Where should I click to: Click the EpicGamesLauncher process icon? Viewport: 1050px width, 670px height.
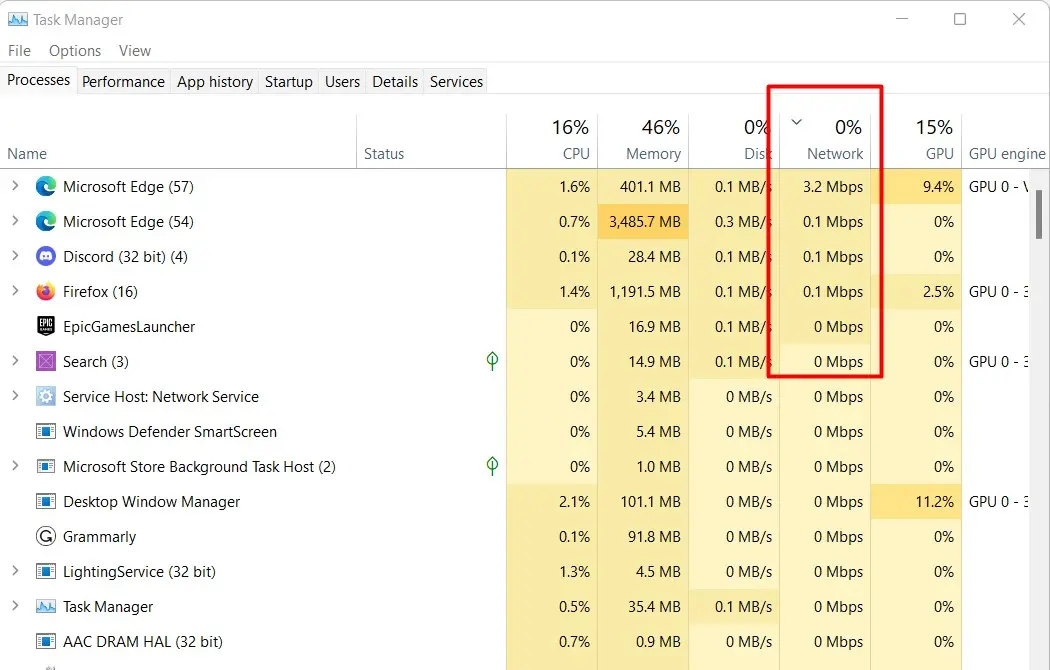pos(46,326)
